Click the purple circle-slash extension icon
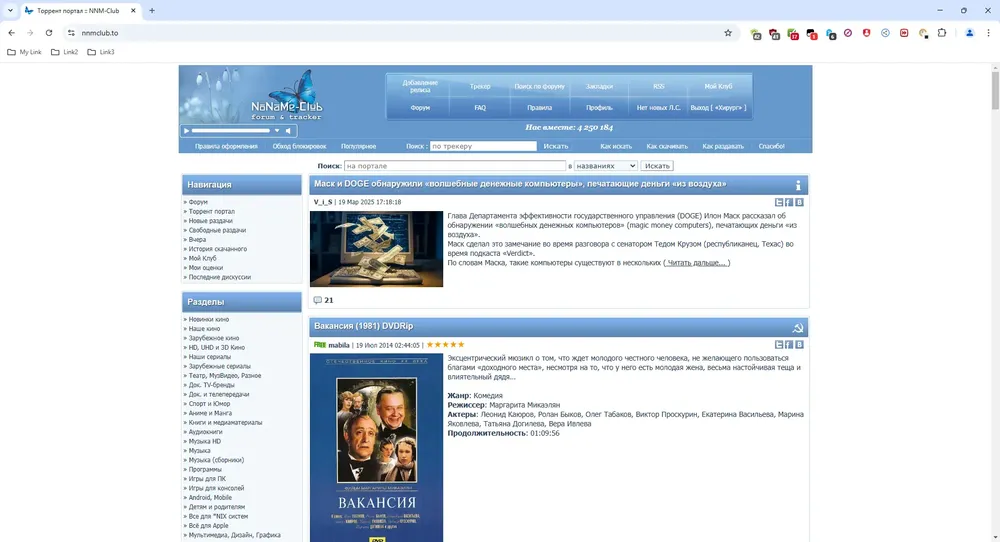The image size is (1000, 542). point(848,33)
